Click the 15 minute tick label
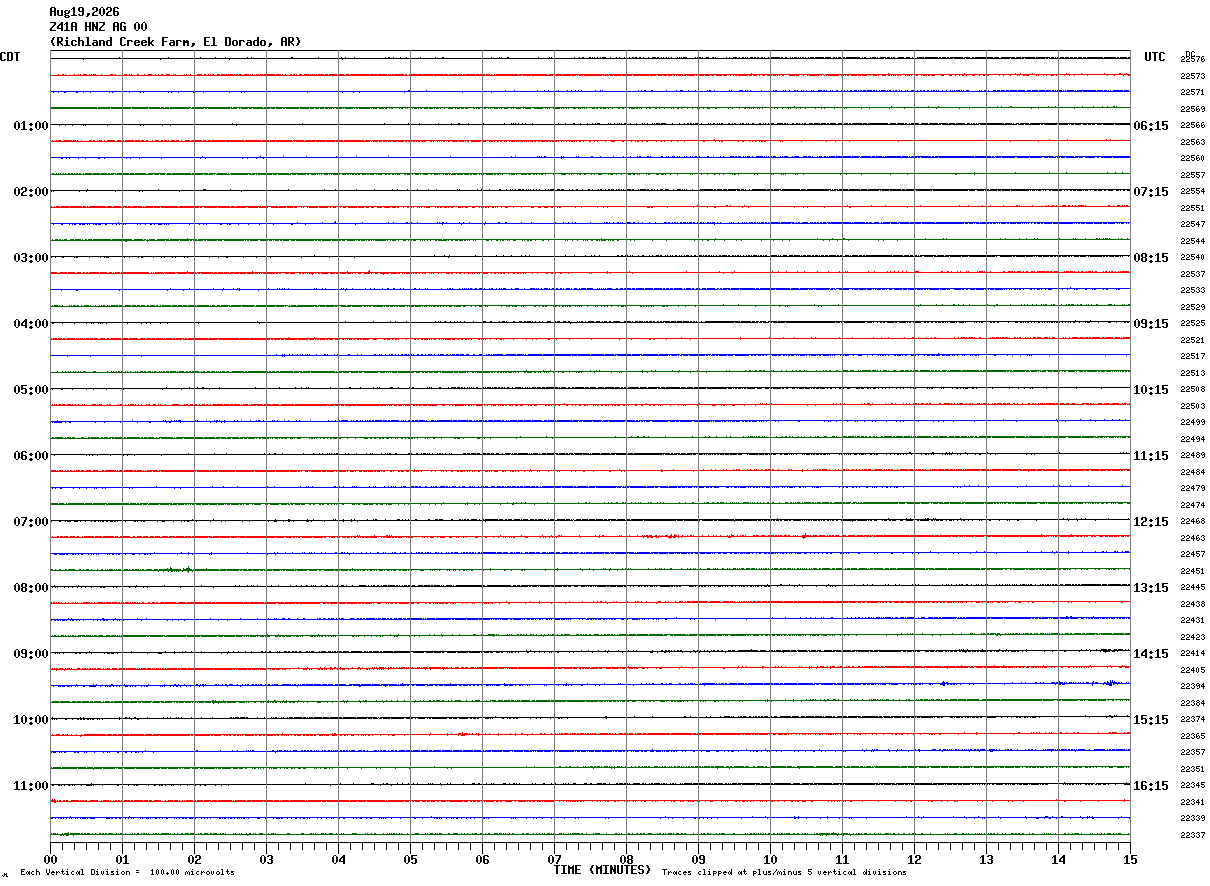 [1130, 859]
